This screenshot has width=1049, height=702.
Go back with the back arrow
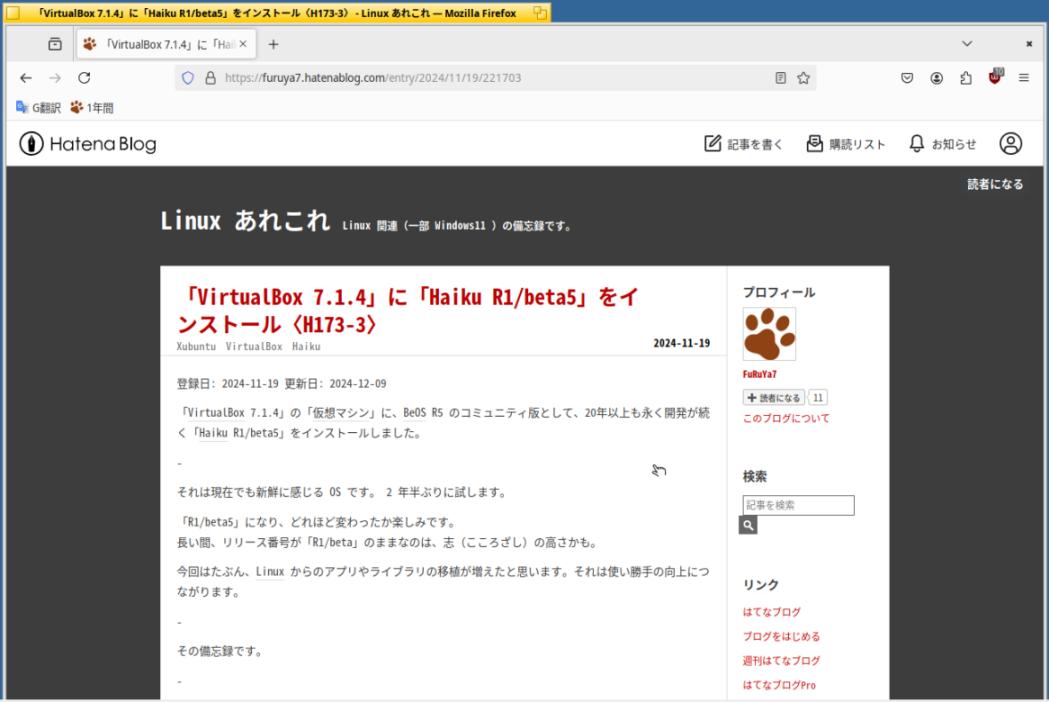(26, 78)
